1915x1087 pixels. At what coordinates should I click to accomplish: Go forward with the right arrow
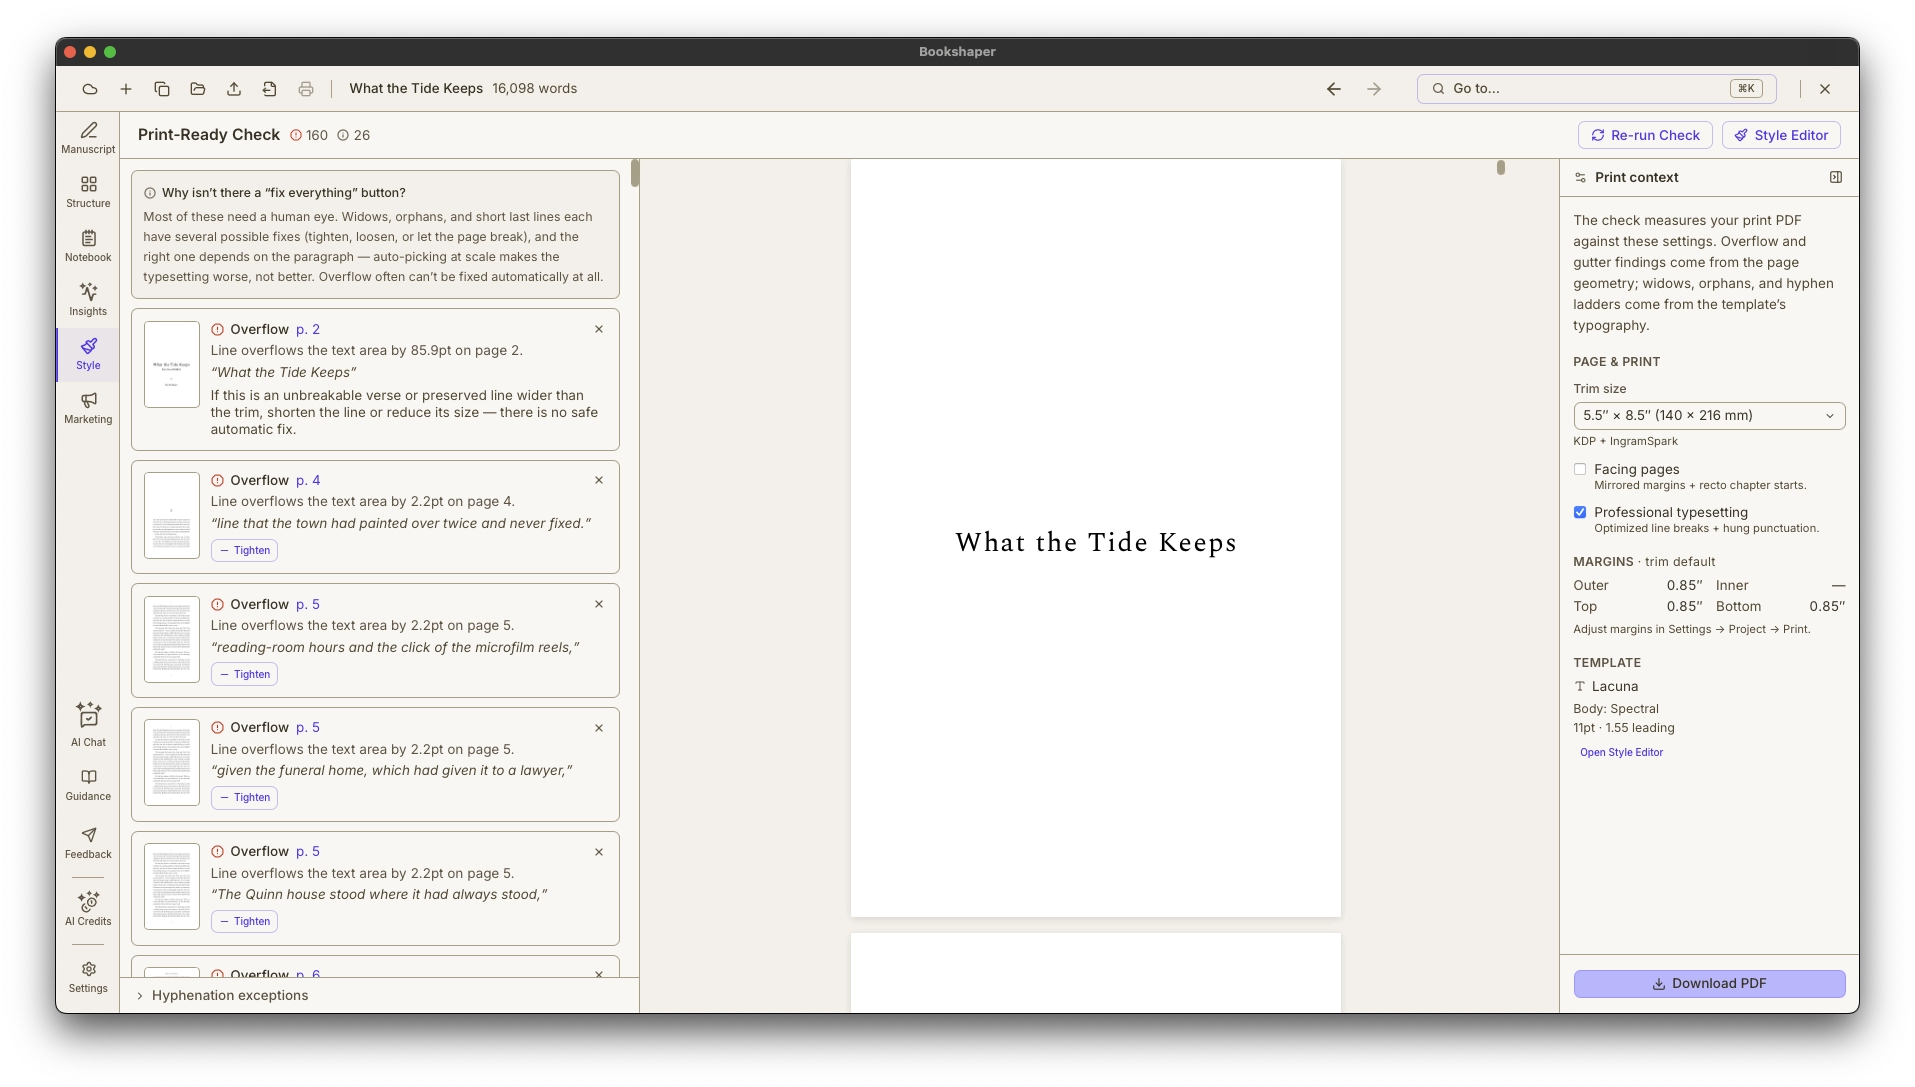click(1374, 89)
